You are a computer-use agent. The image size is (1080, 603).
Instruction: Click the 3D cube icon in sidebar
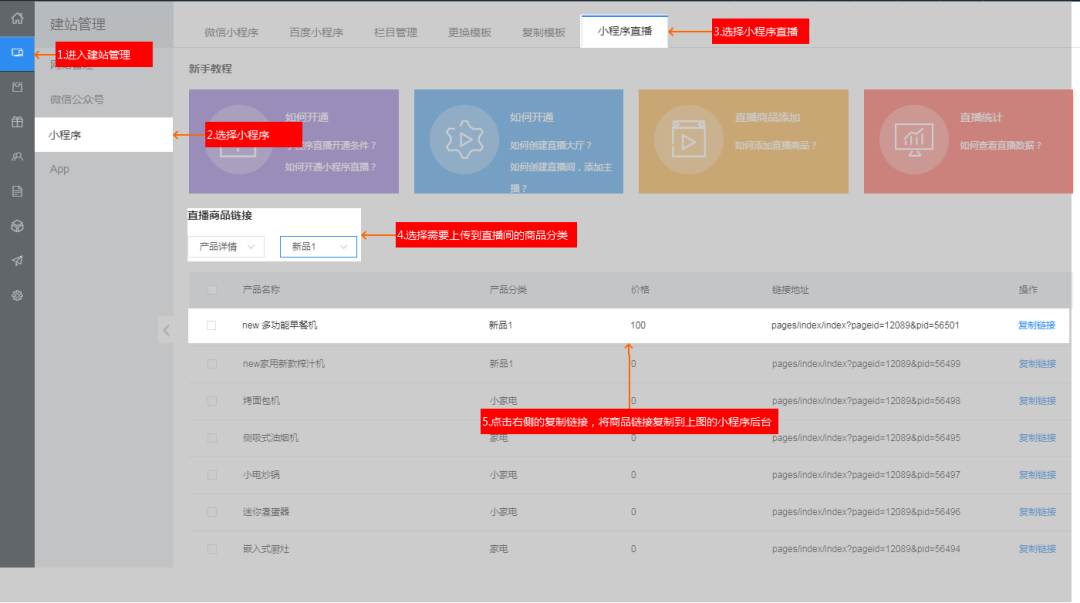tap(16, 225)
